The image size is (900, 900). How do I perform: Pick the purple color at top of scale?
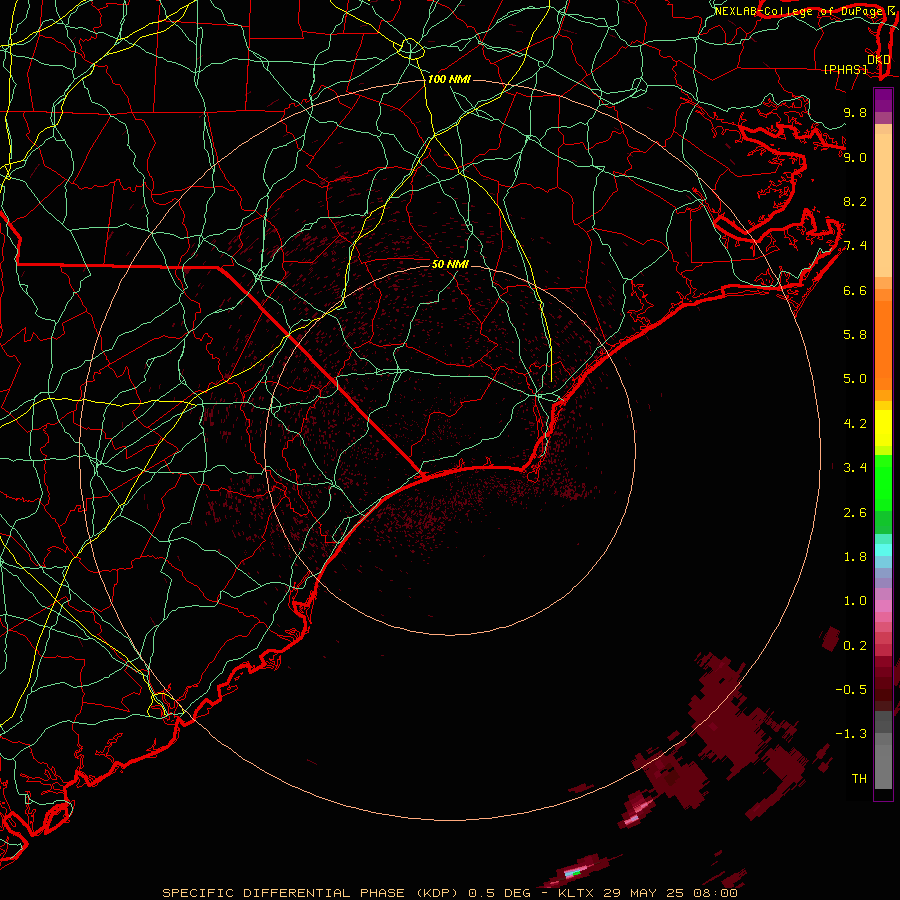point(883,100)
